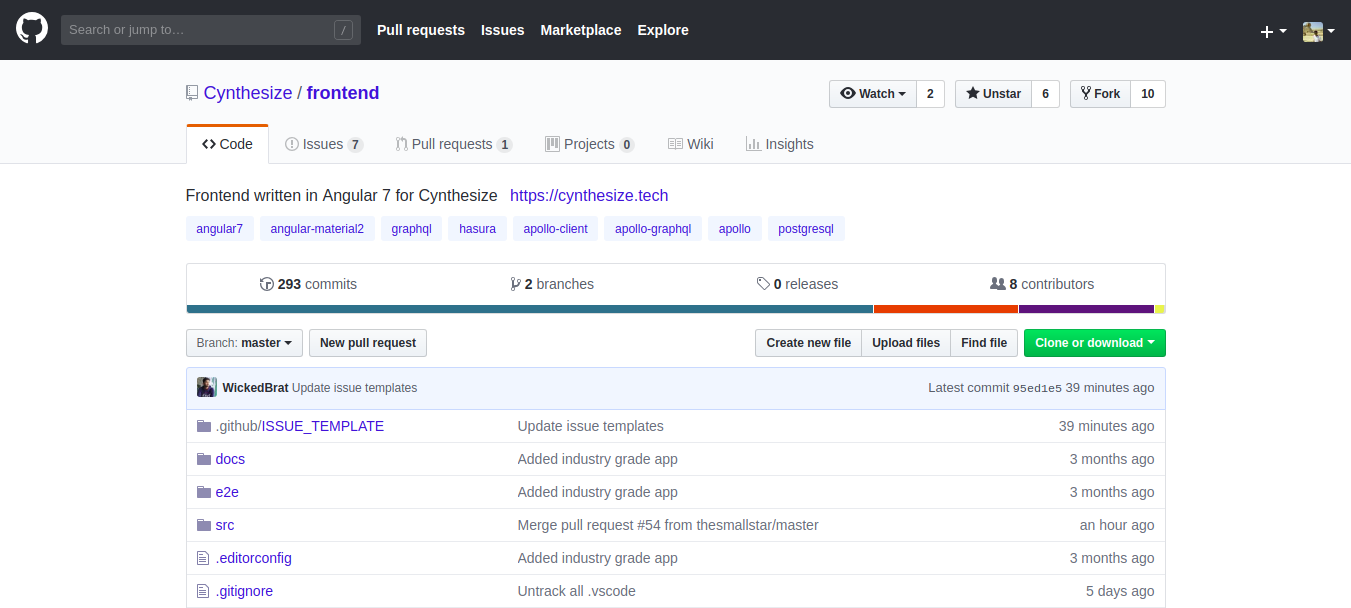Expand the Clone or download menu

click(1094, 343)
